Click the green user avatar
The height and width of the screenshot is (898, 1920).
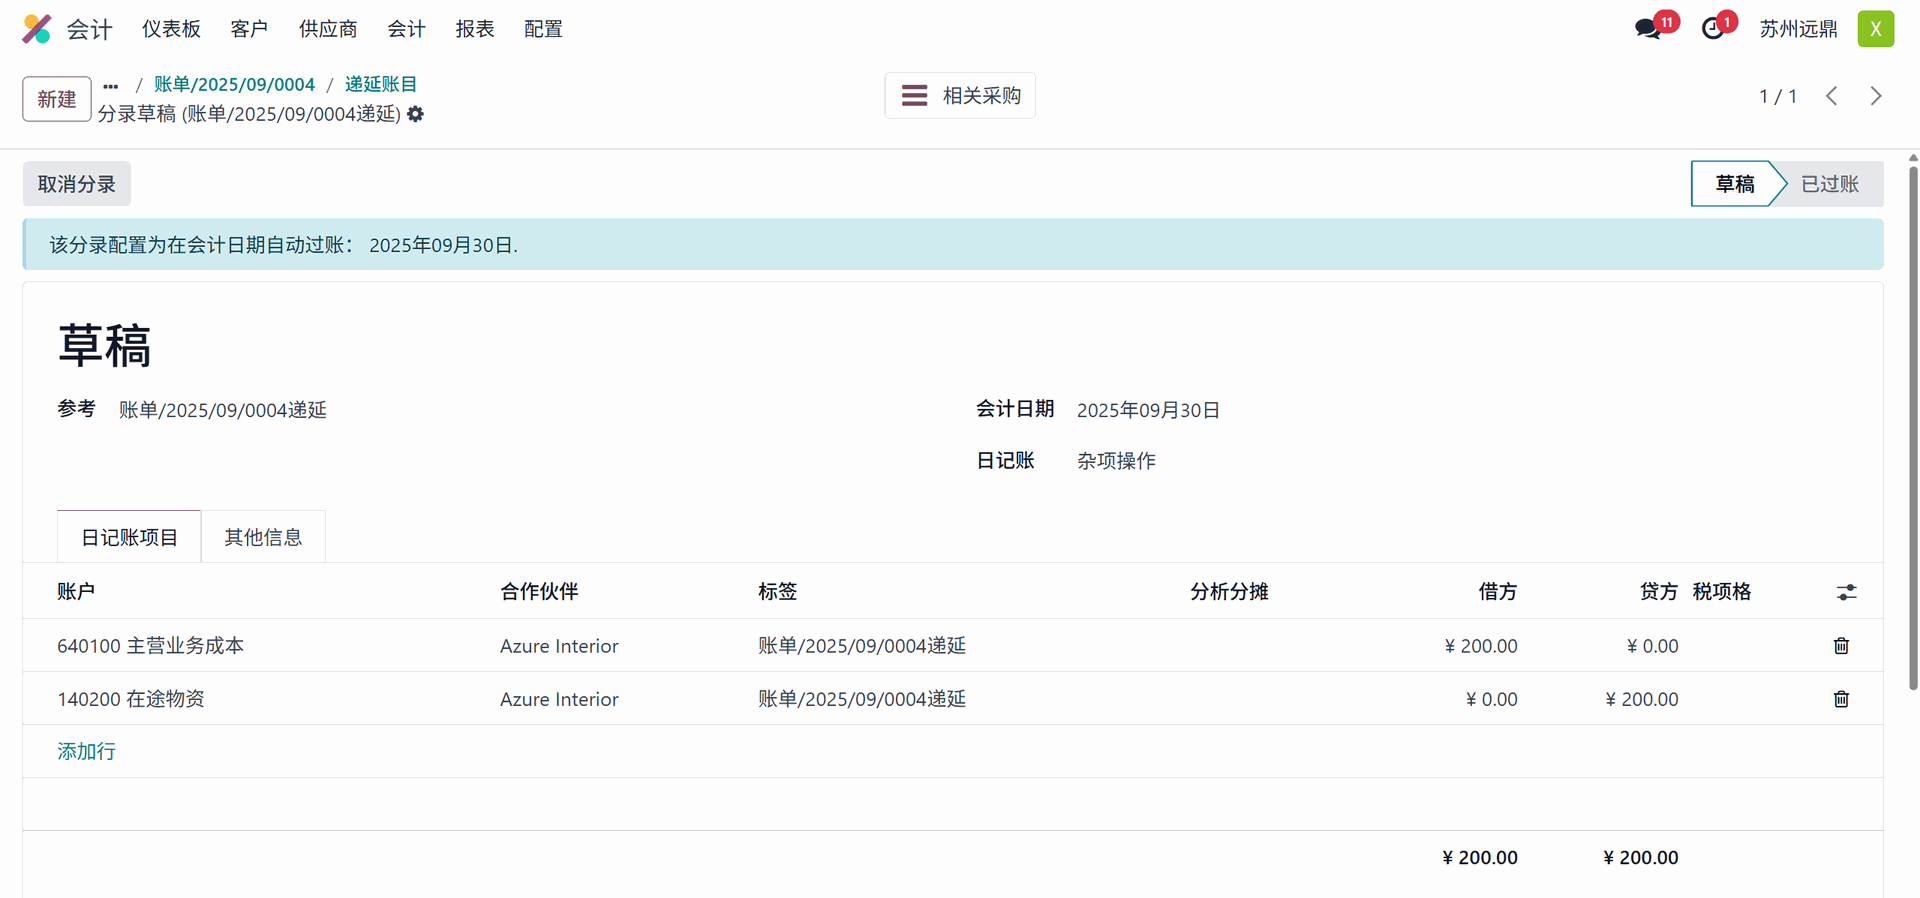click(1875, 29)
